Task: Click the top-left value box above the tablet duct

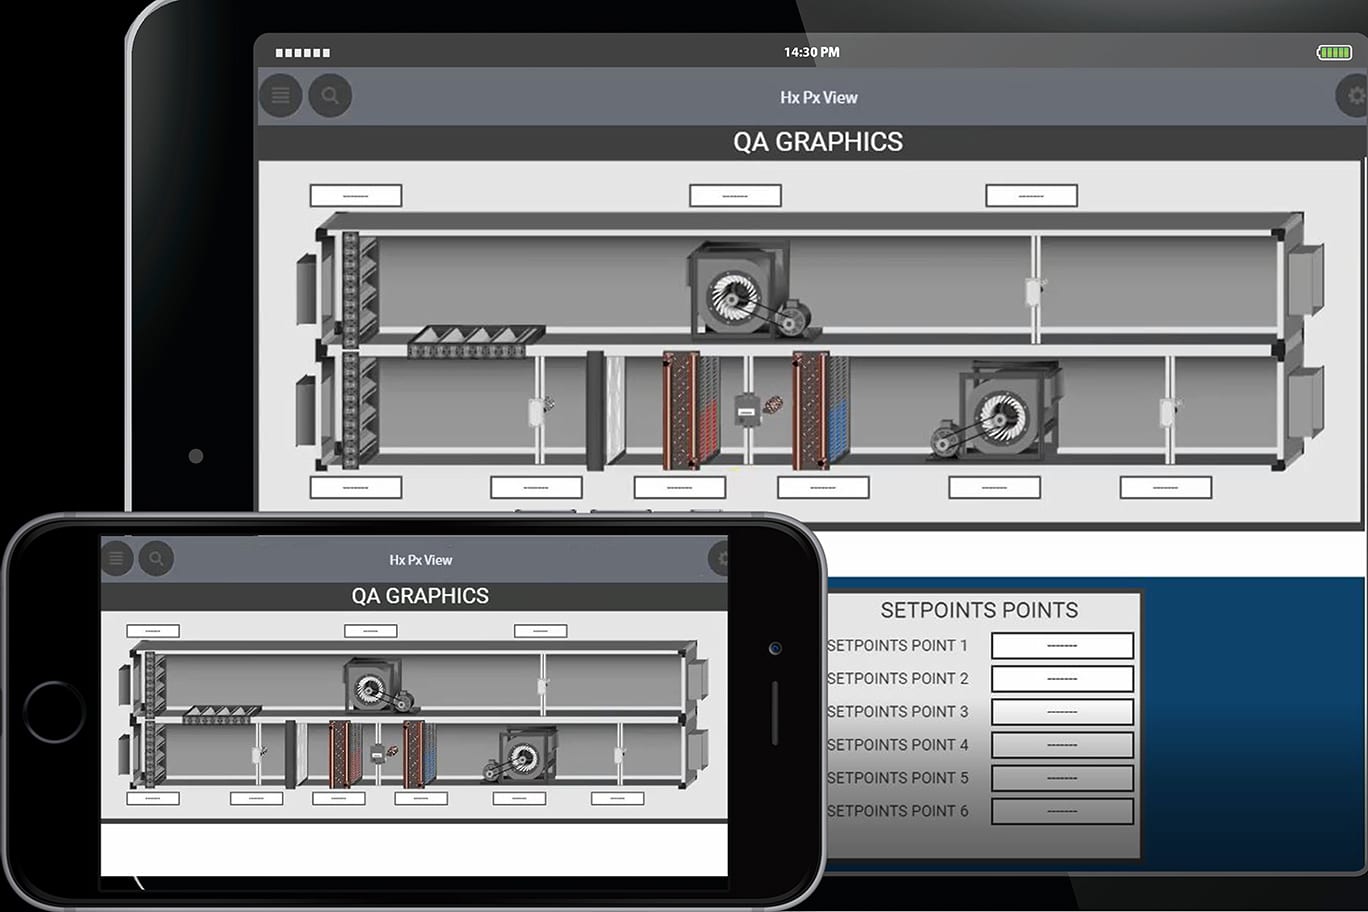Action: 356,195
